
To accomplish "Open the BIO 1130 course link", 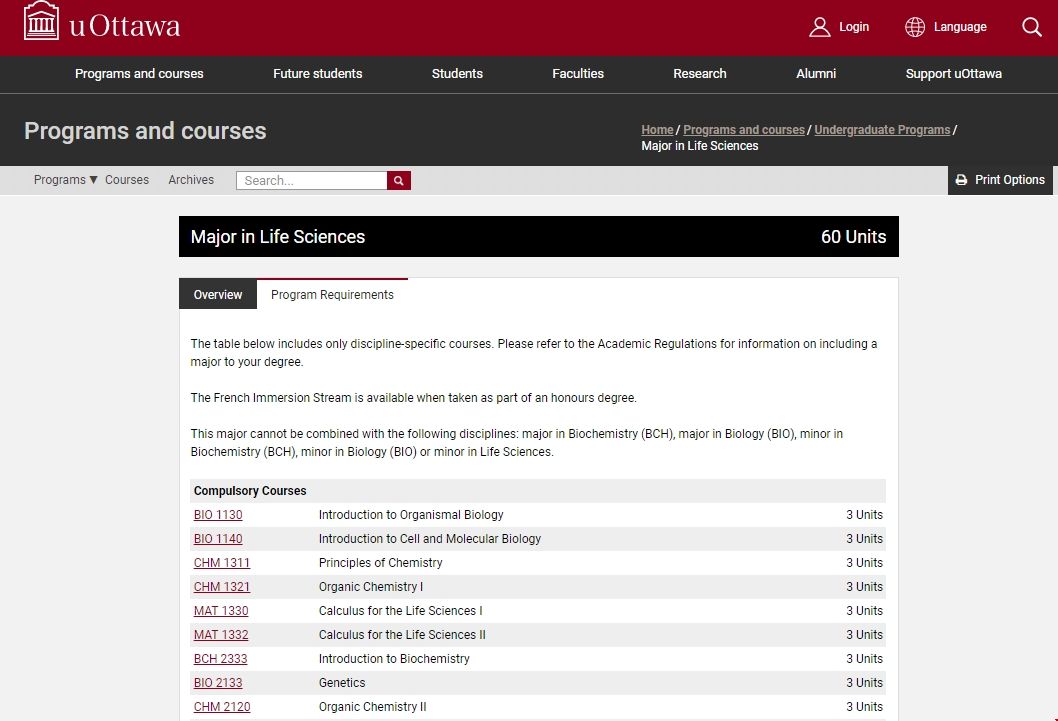I will pos(218,515).
